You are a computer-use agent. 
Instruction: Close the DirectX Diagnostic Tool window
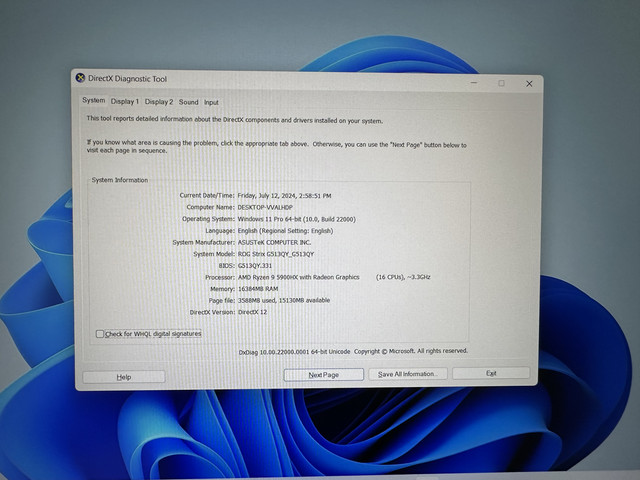[x=529, y=84]
